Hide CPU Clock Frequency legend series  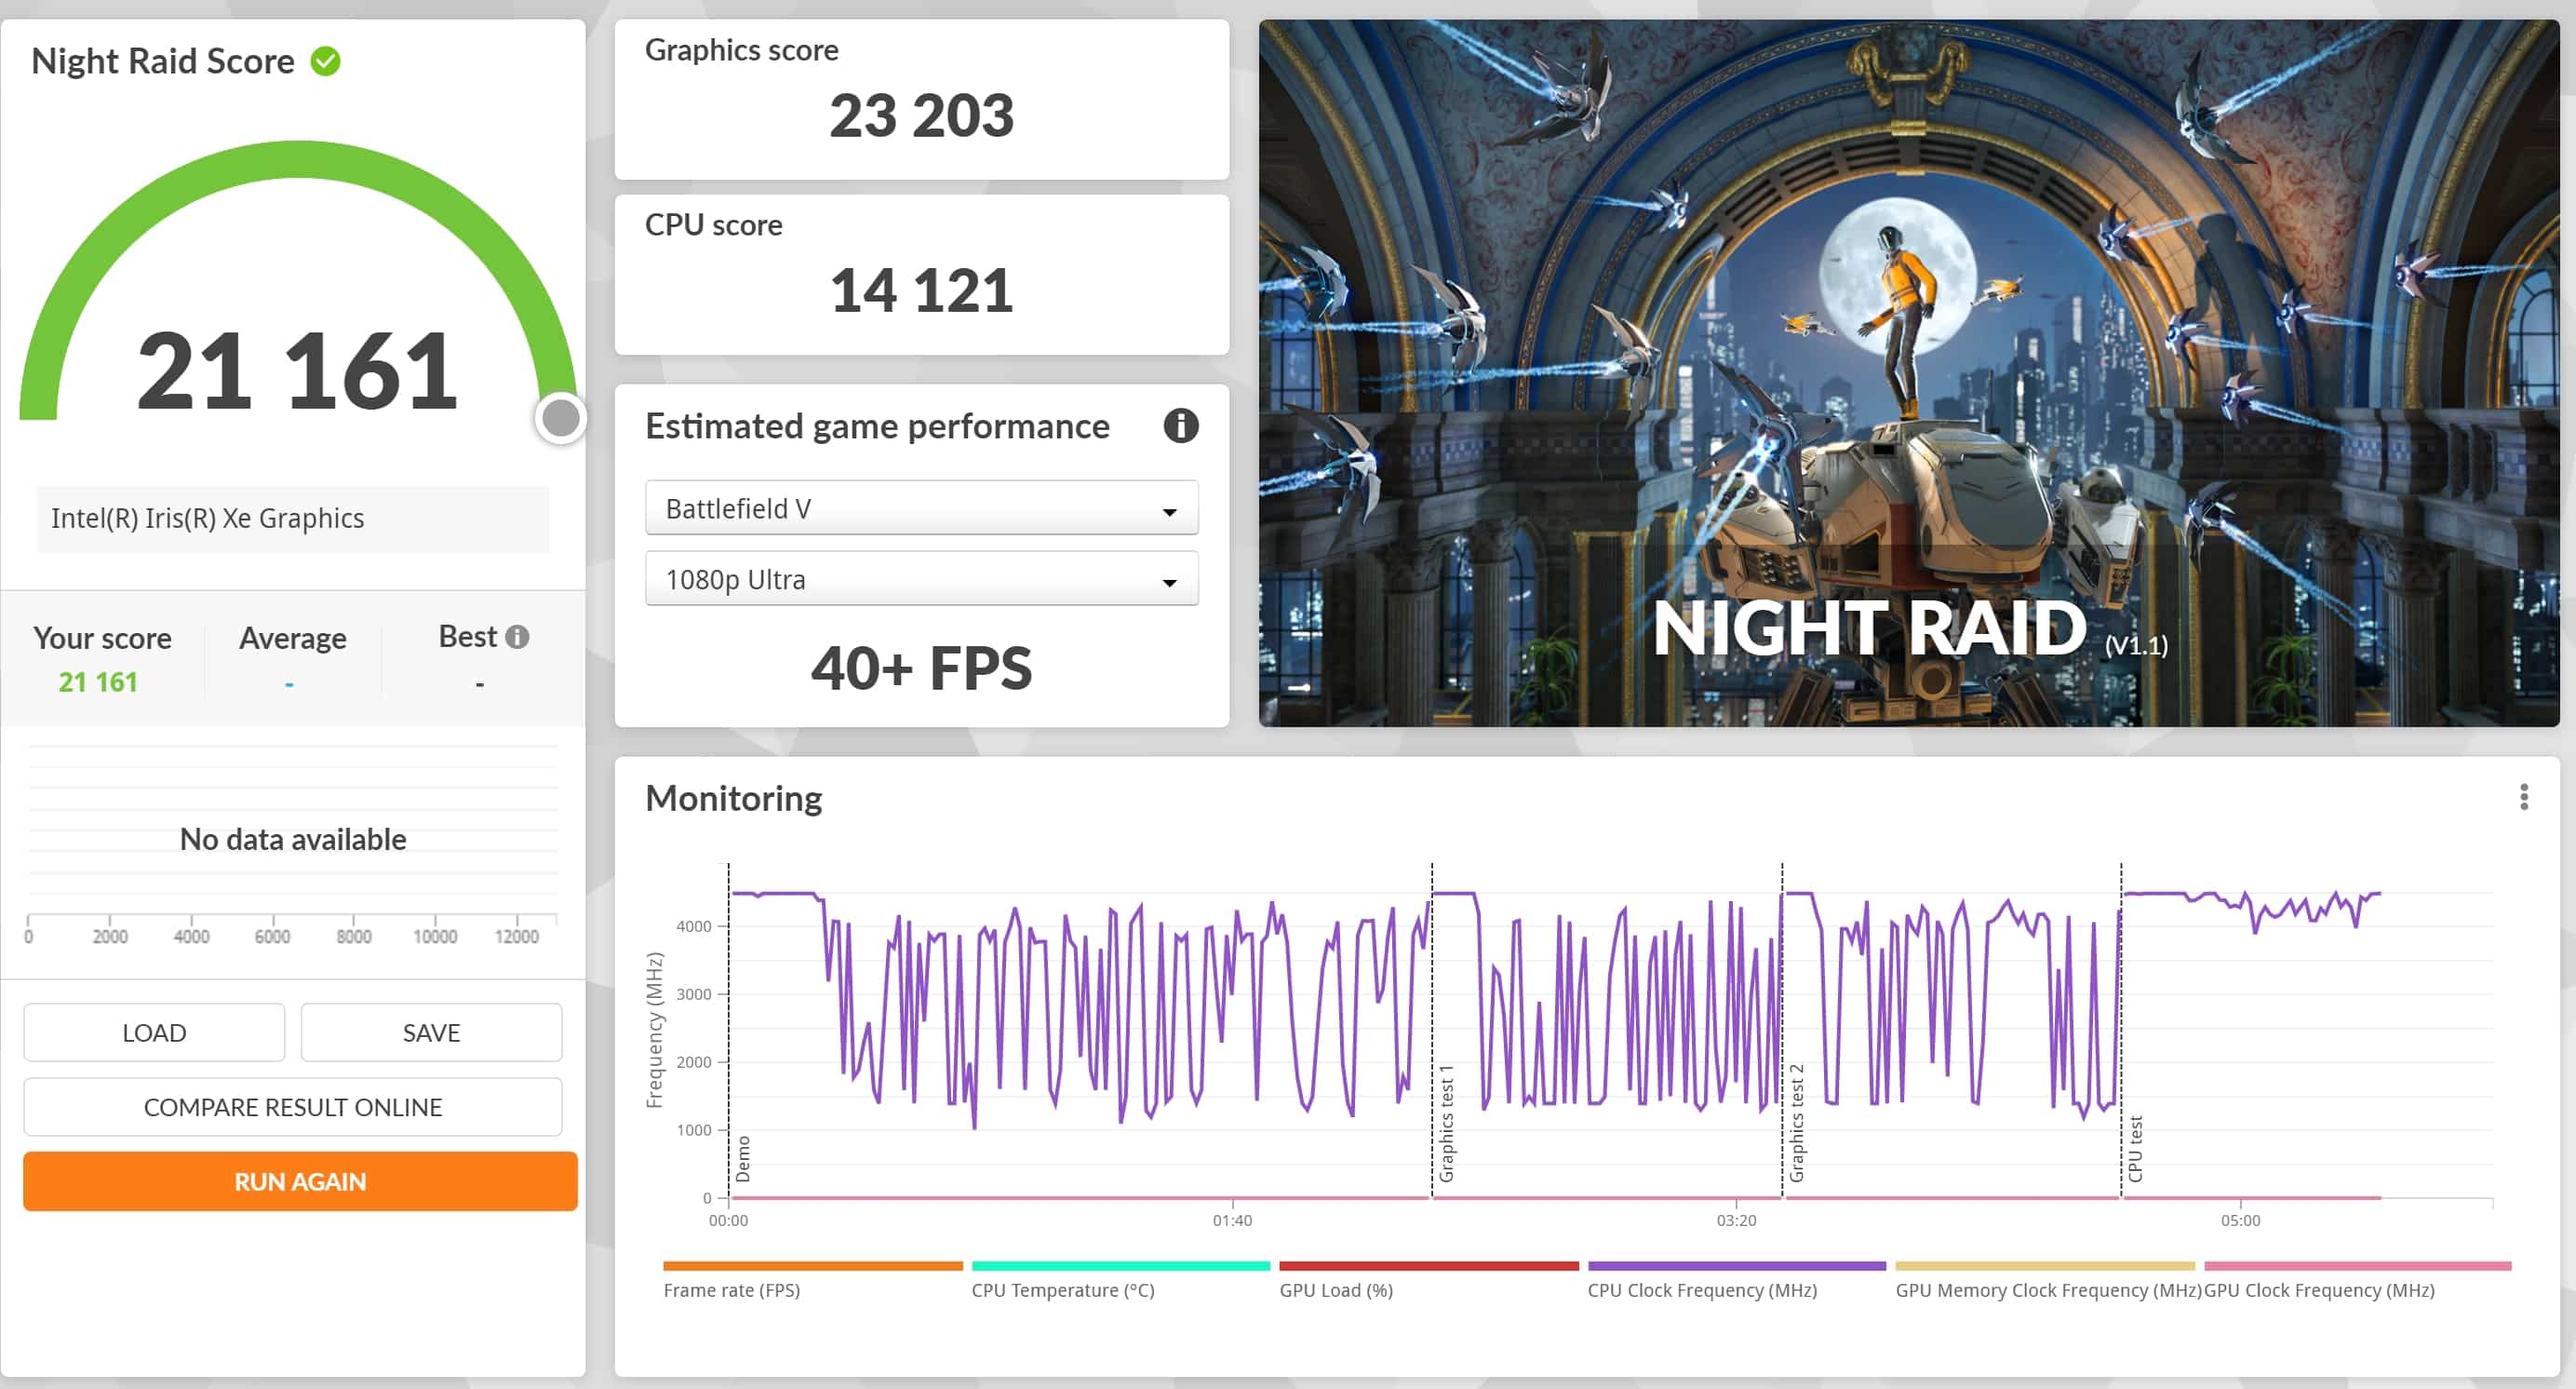coord(1701,1290)
